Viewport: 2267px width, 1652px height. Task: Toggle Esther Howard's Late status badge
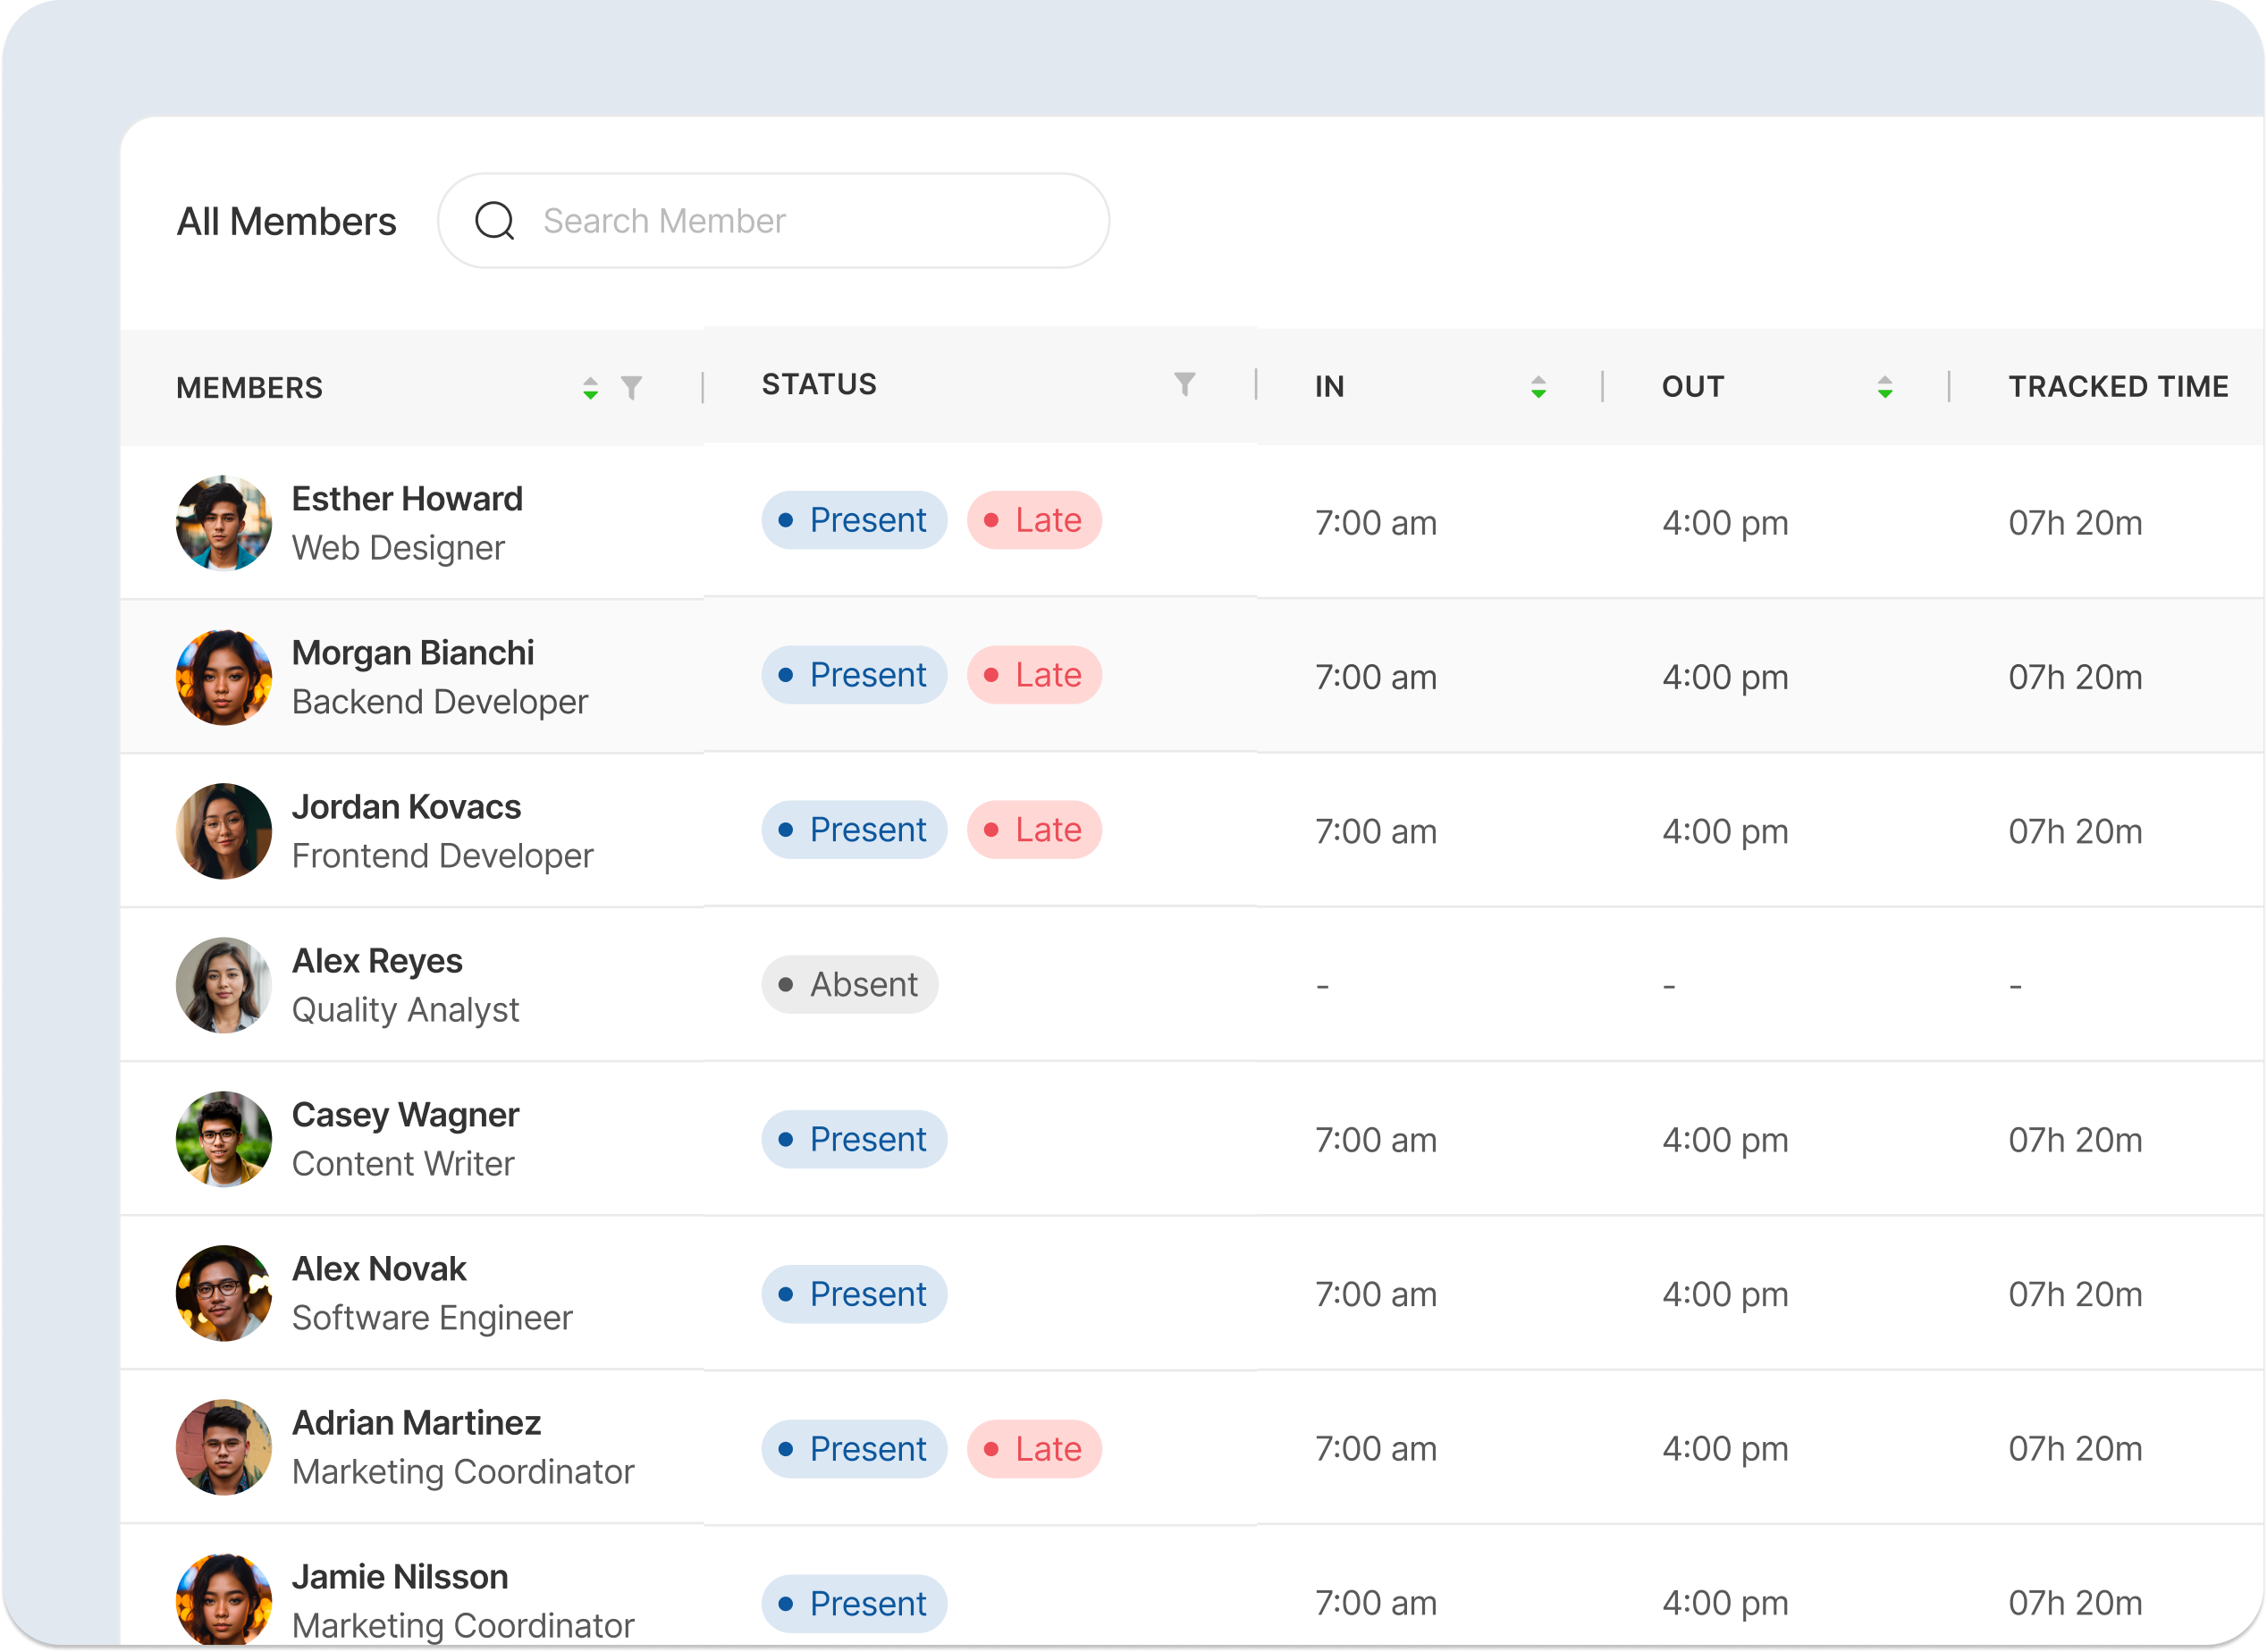click(x=1034, y=520)
